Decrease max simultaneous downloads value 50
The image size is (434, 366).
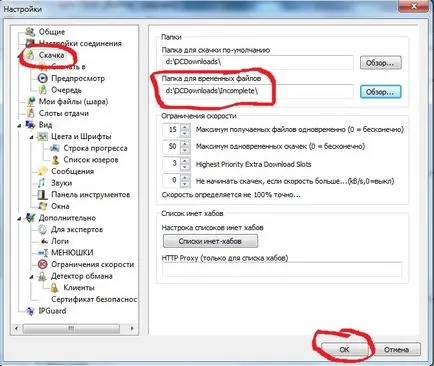[185, 150]
